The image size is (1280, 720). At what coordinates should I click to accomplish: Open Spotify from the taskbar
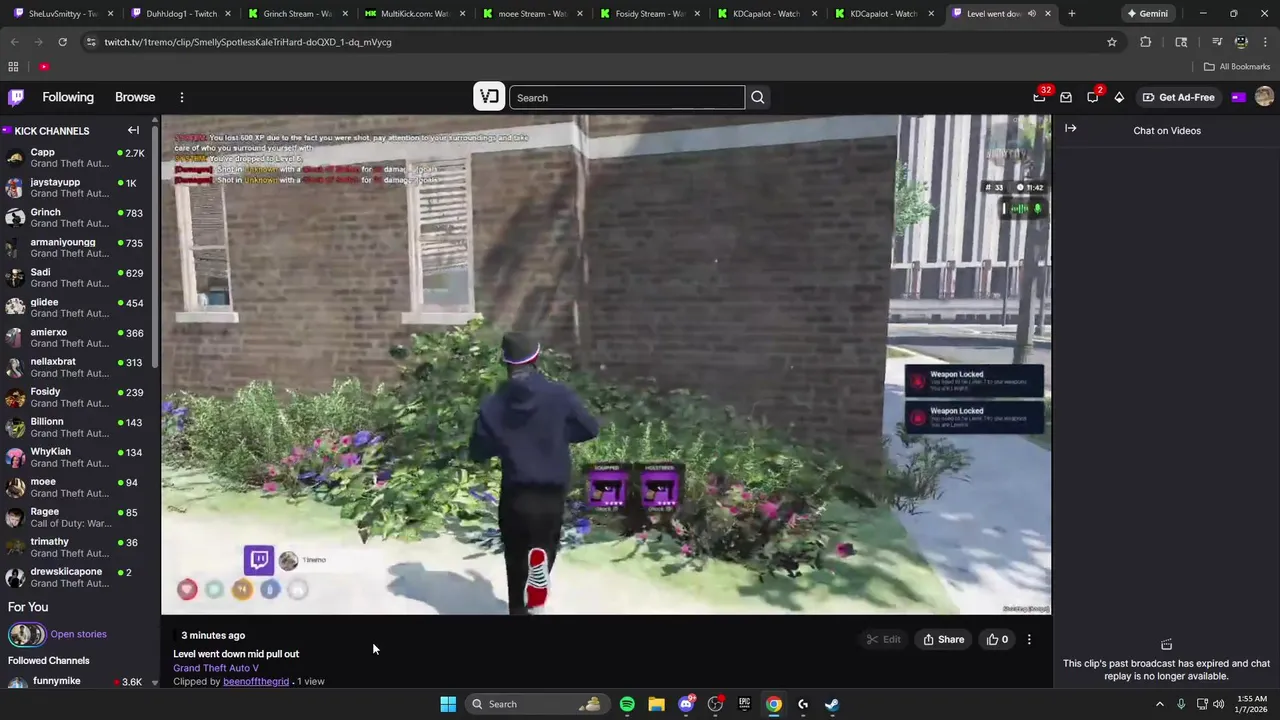tap(627, 704)
